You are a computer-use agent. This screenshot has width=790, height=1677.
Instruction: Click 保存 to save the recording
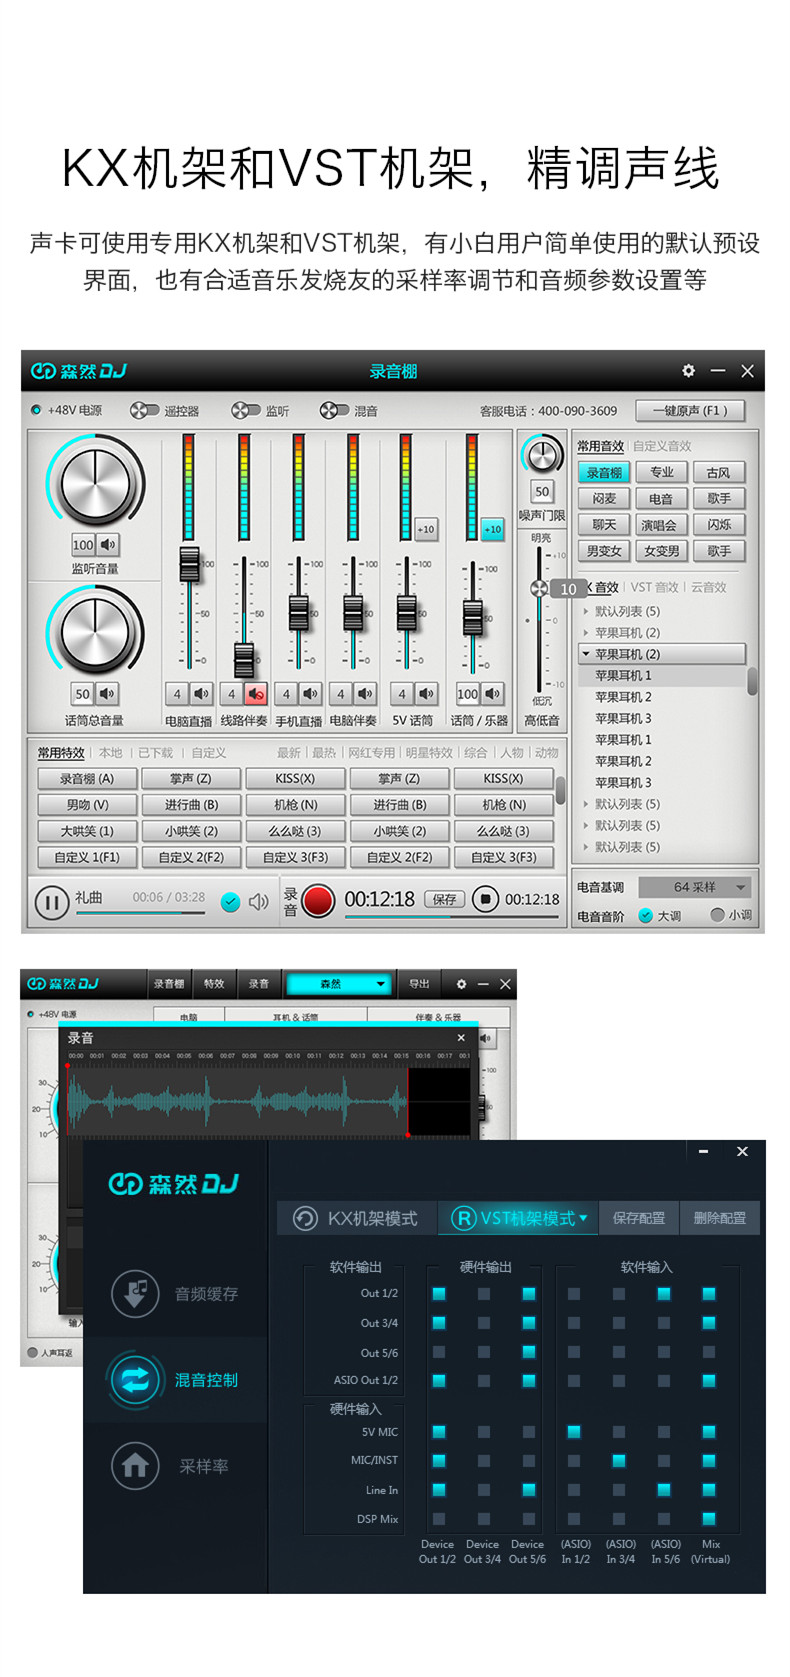pyautogui.click(x=444, y=899)
